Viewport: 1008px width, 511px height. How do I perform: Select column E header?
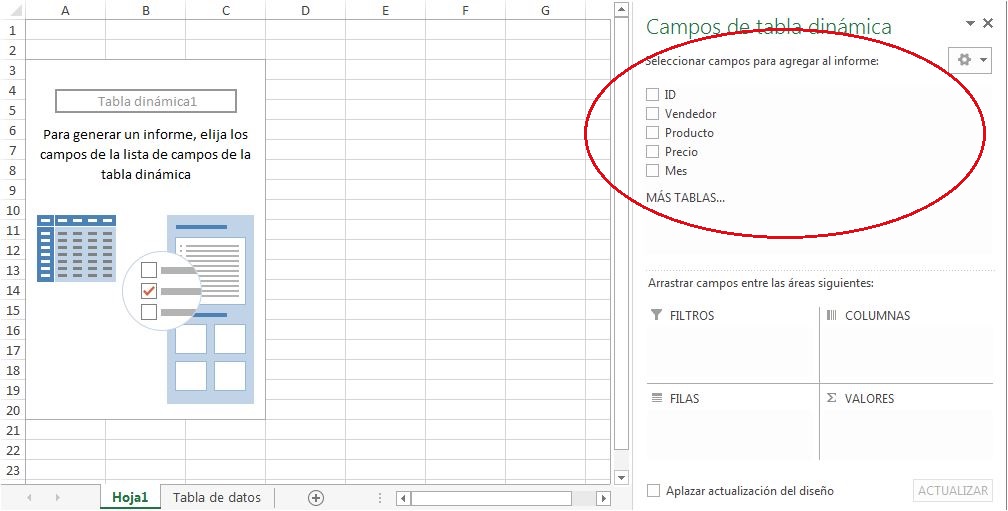(x=385, y=10)
